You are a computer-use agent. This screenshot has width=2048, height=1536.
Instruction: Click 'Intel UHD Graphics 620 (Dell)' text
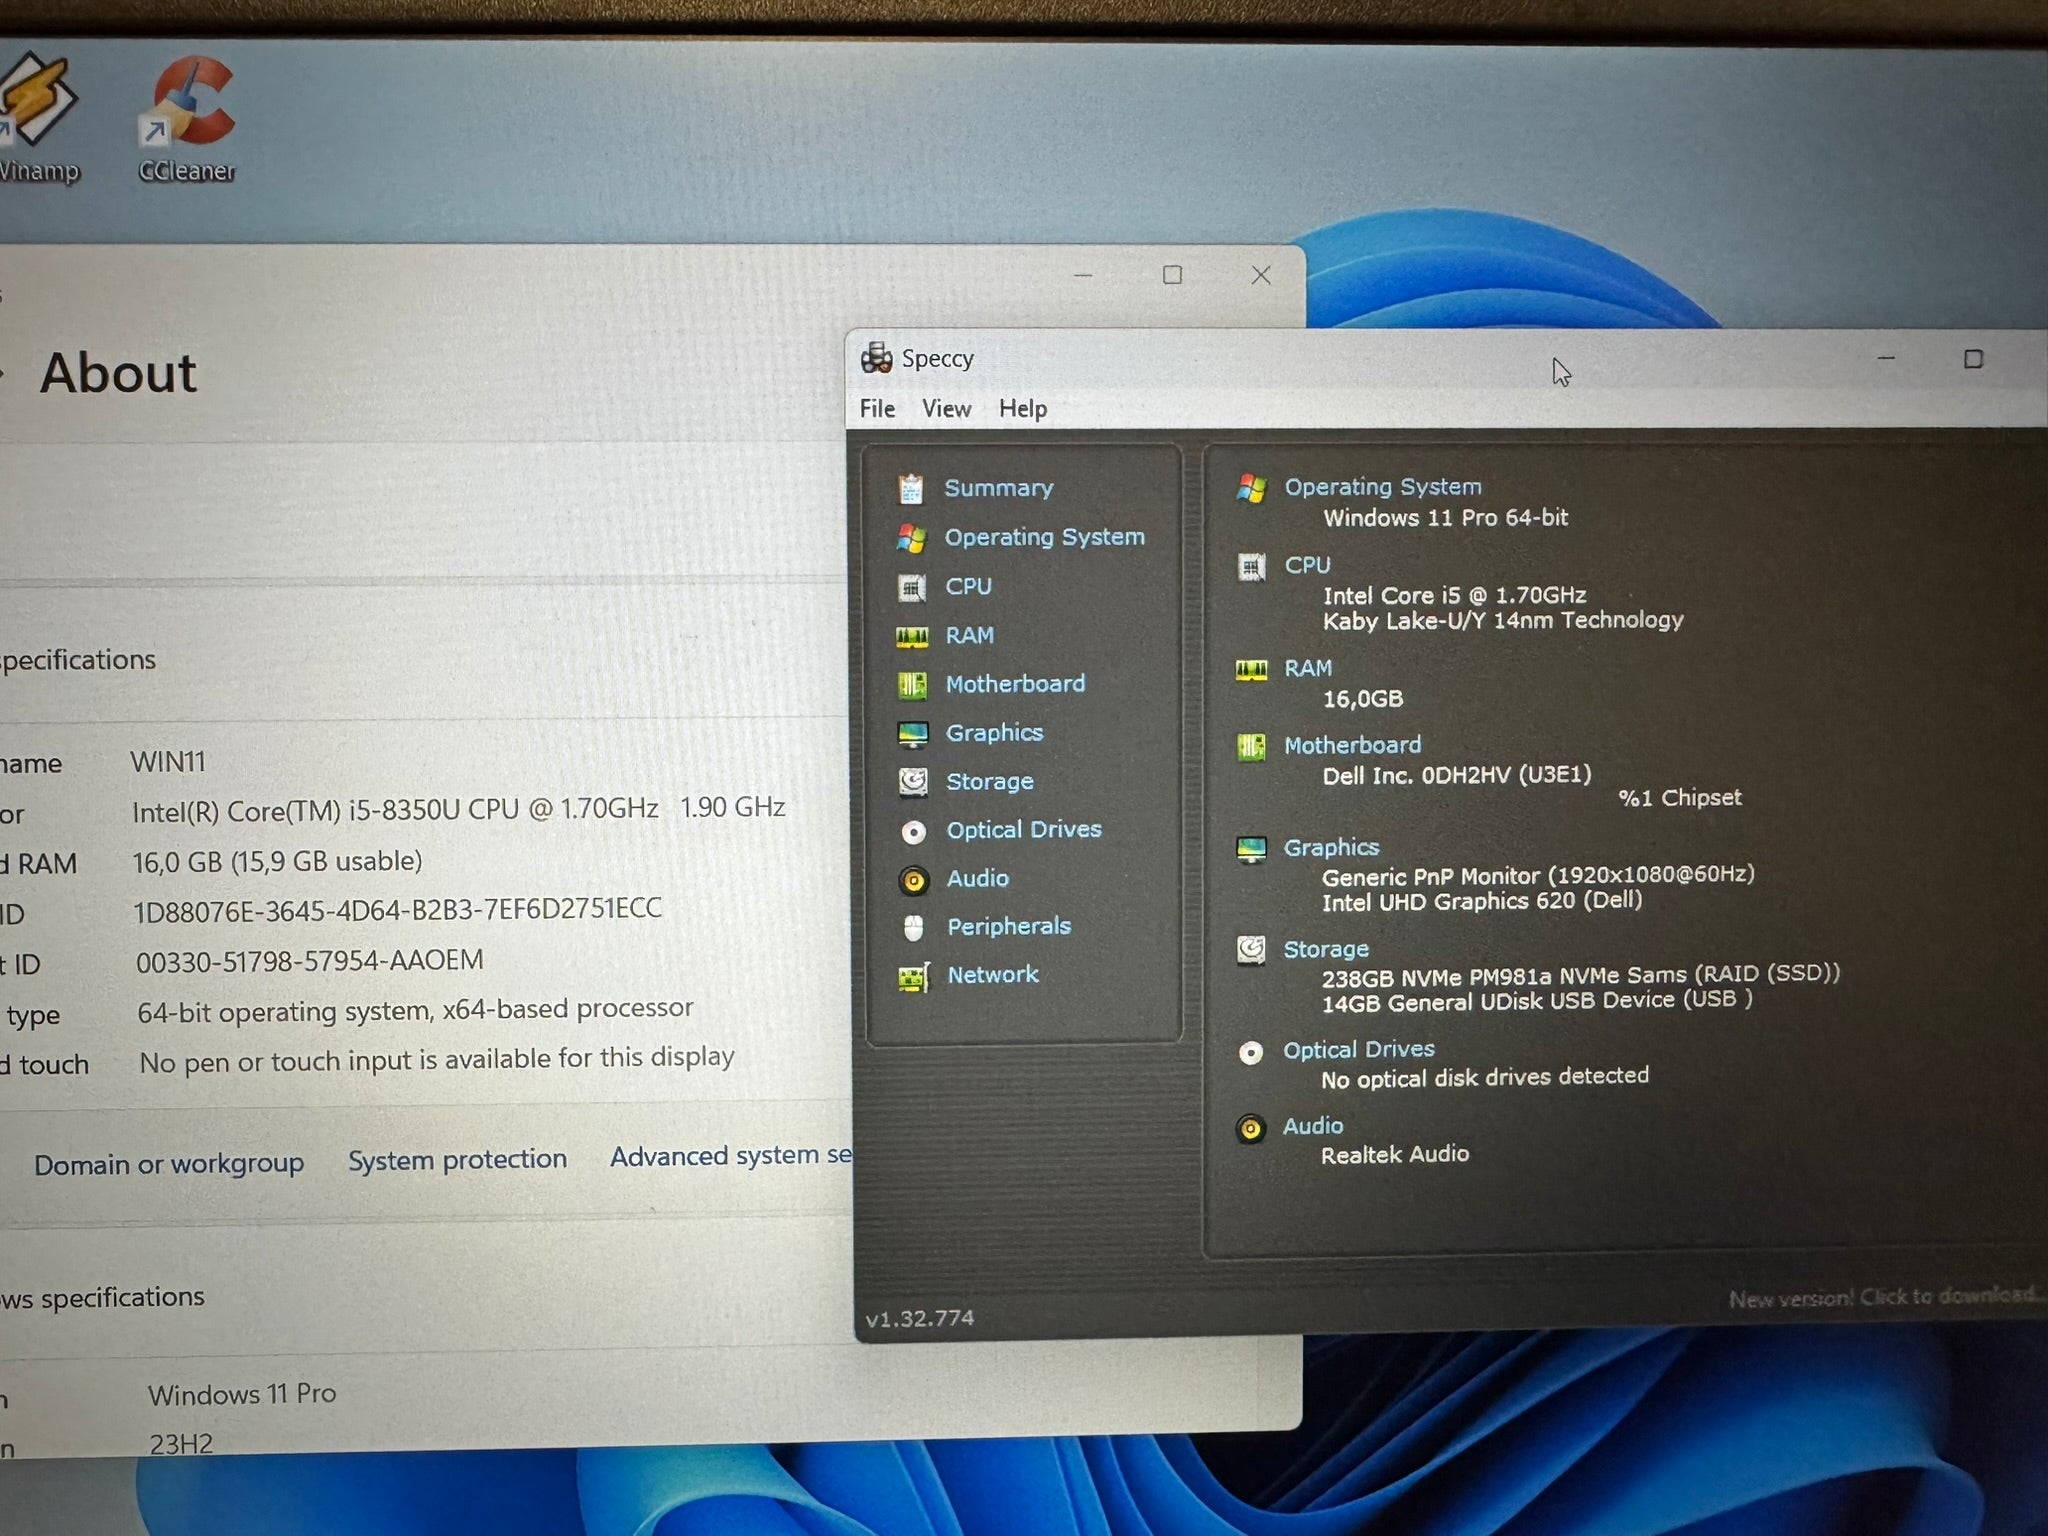[x=1482, y=902]
